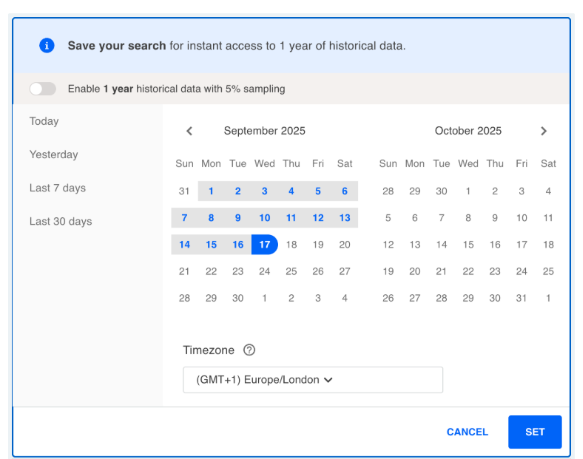Advance to next month with right chevron
The height and width of the screenshot is (459, 583).
point(544,131)
